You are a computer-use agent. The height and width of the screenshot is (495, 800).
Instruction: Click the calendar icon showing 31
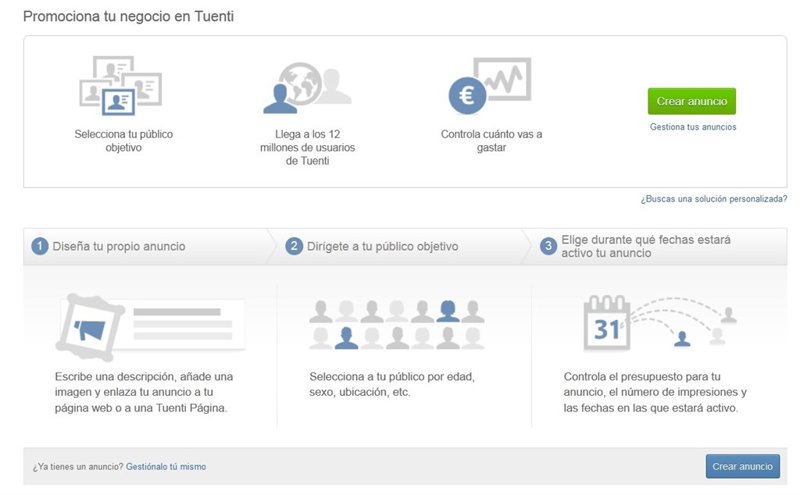click(606, 325)
